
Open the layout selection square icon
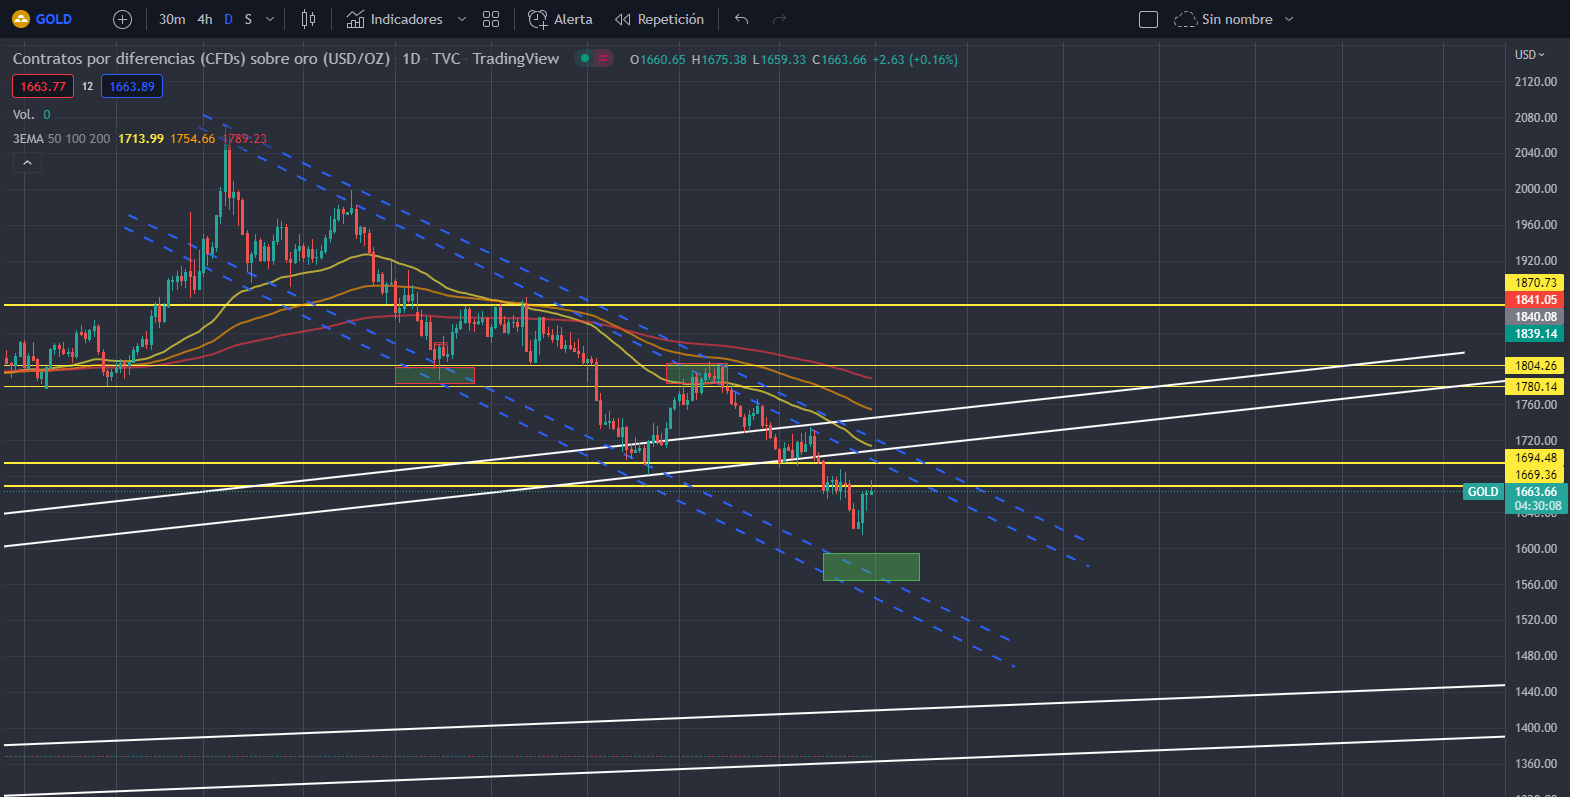click(x=1149, y=19)
